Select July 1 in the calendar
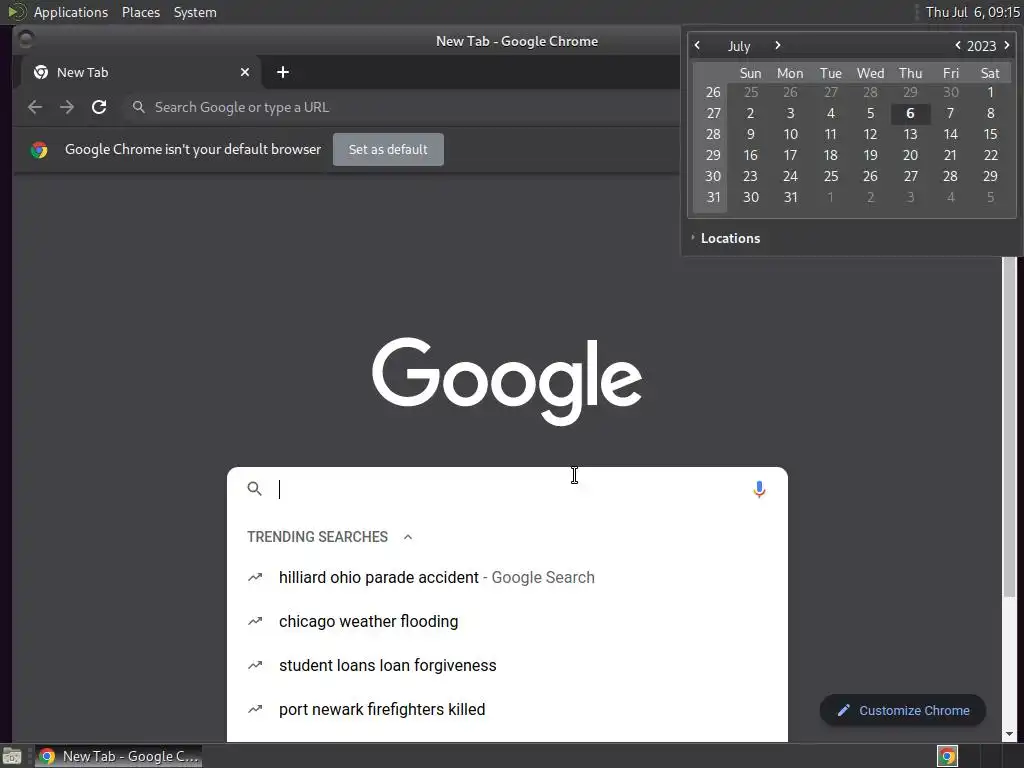This screenshot has width=1024, height=768. (x=990, y=92)
